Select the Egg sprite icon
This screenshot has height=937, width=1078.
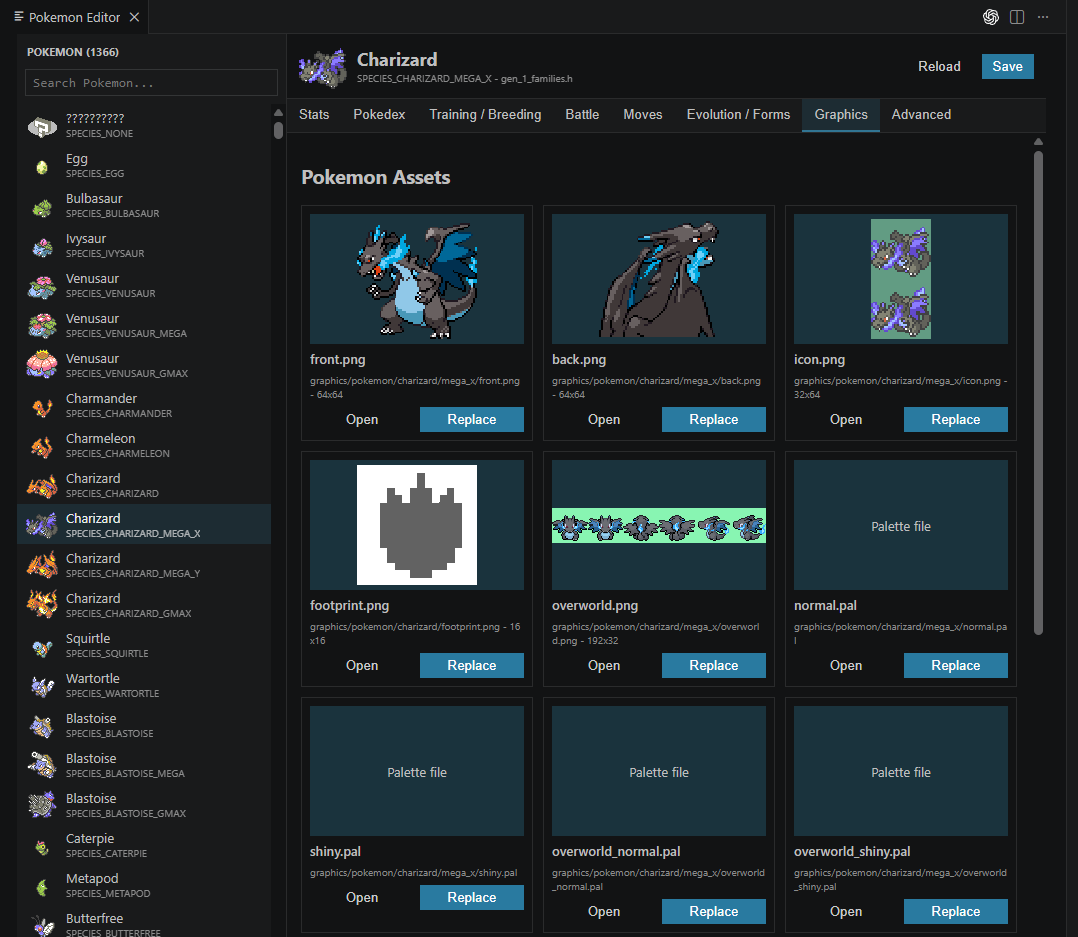42,166
